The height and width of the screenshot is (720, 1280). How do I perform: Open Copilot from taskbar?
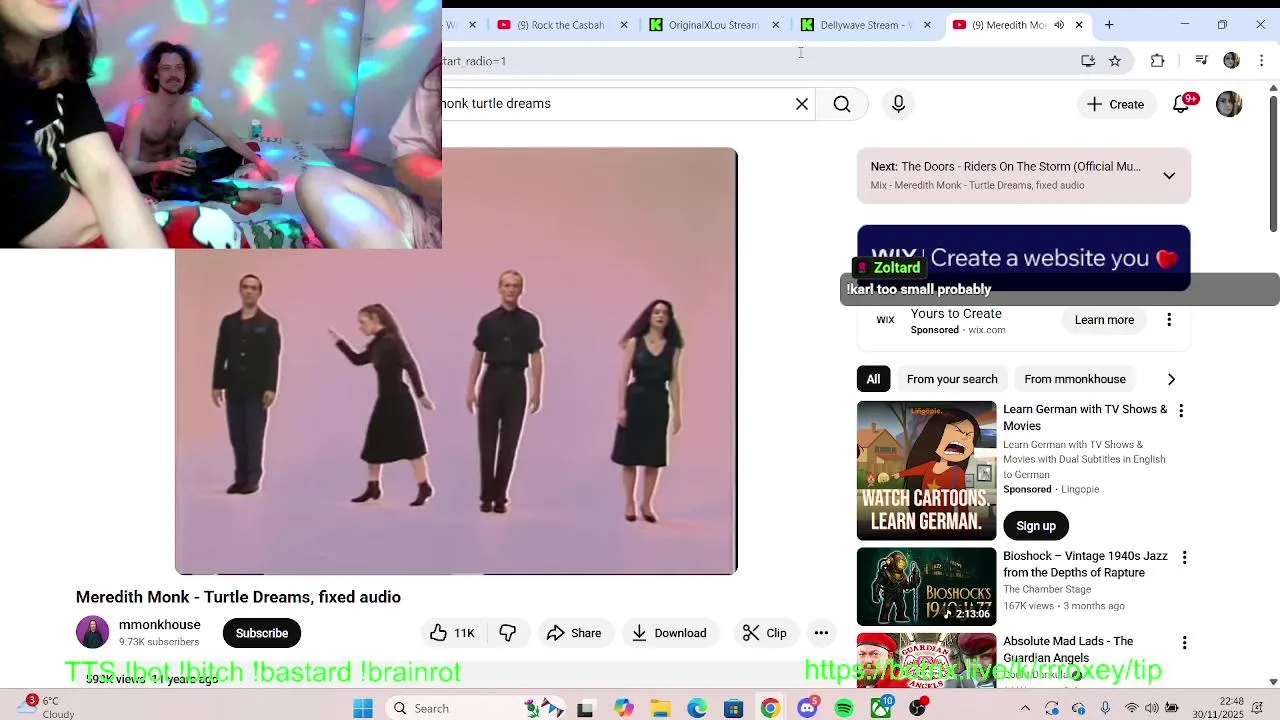click(624, 708)
